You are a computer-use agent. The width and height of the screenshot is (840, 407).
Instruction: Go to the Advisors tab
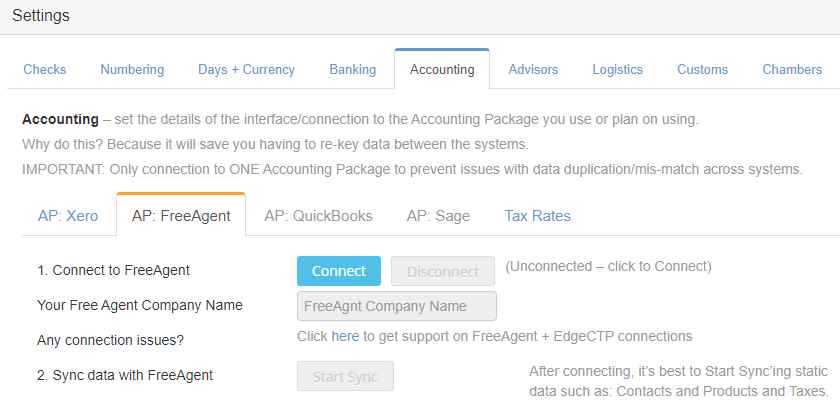click(533, 70)
